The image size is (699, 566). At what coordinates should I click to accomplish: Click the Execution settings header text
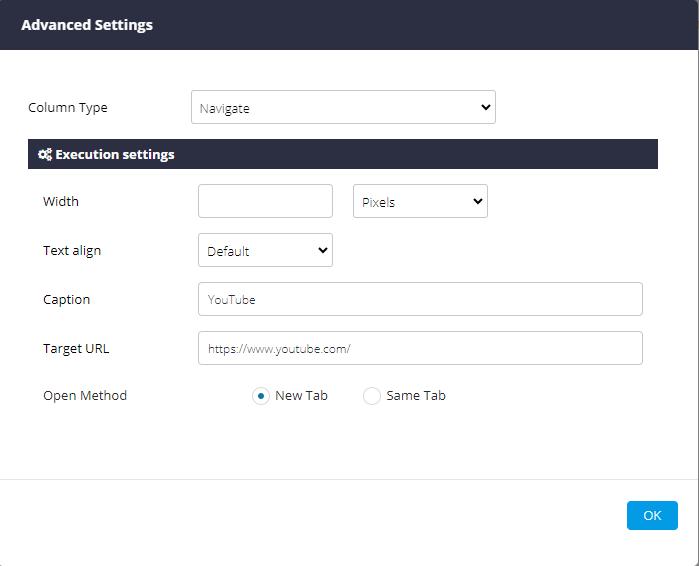click(x=115, y=155)
